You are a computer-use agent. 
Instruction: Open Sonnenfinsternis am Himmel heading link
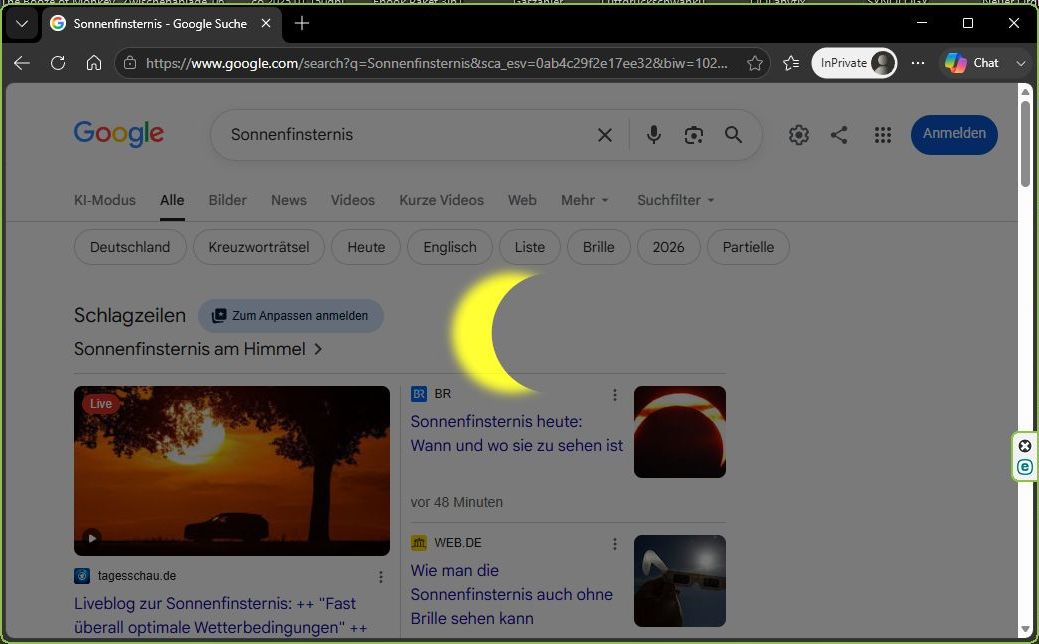point(198,349)
